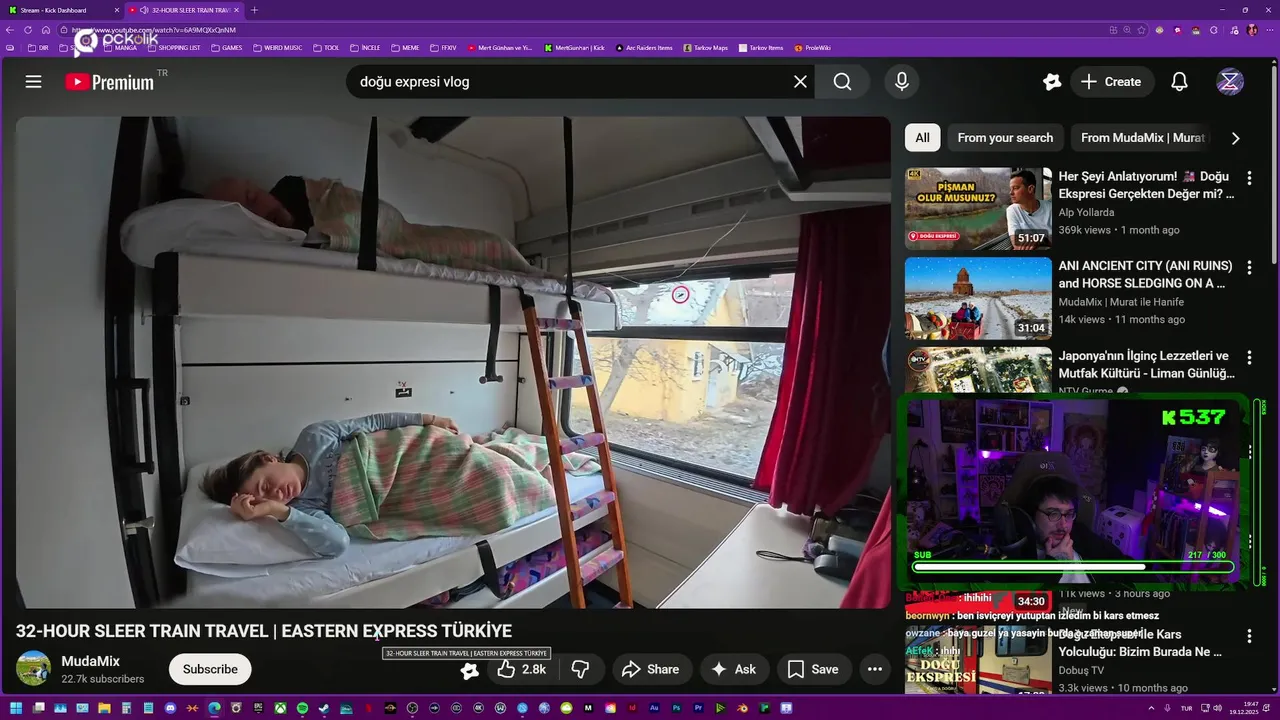The height and width of the screenshot is (720, 1280).
Task: Click the YouTube Premium logo
Action: point(110,82)
